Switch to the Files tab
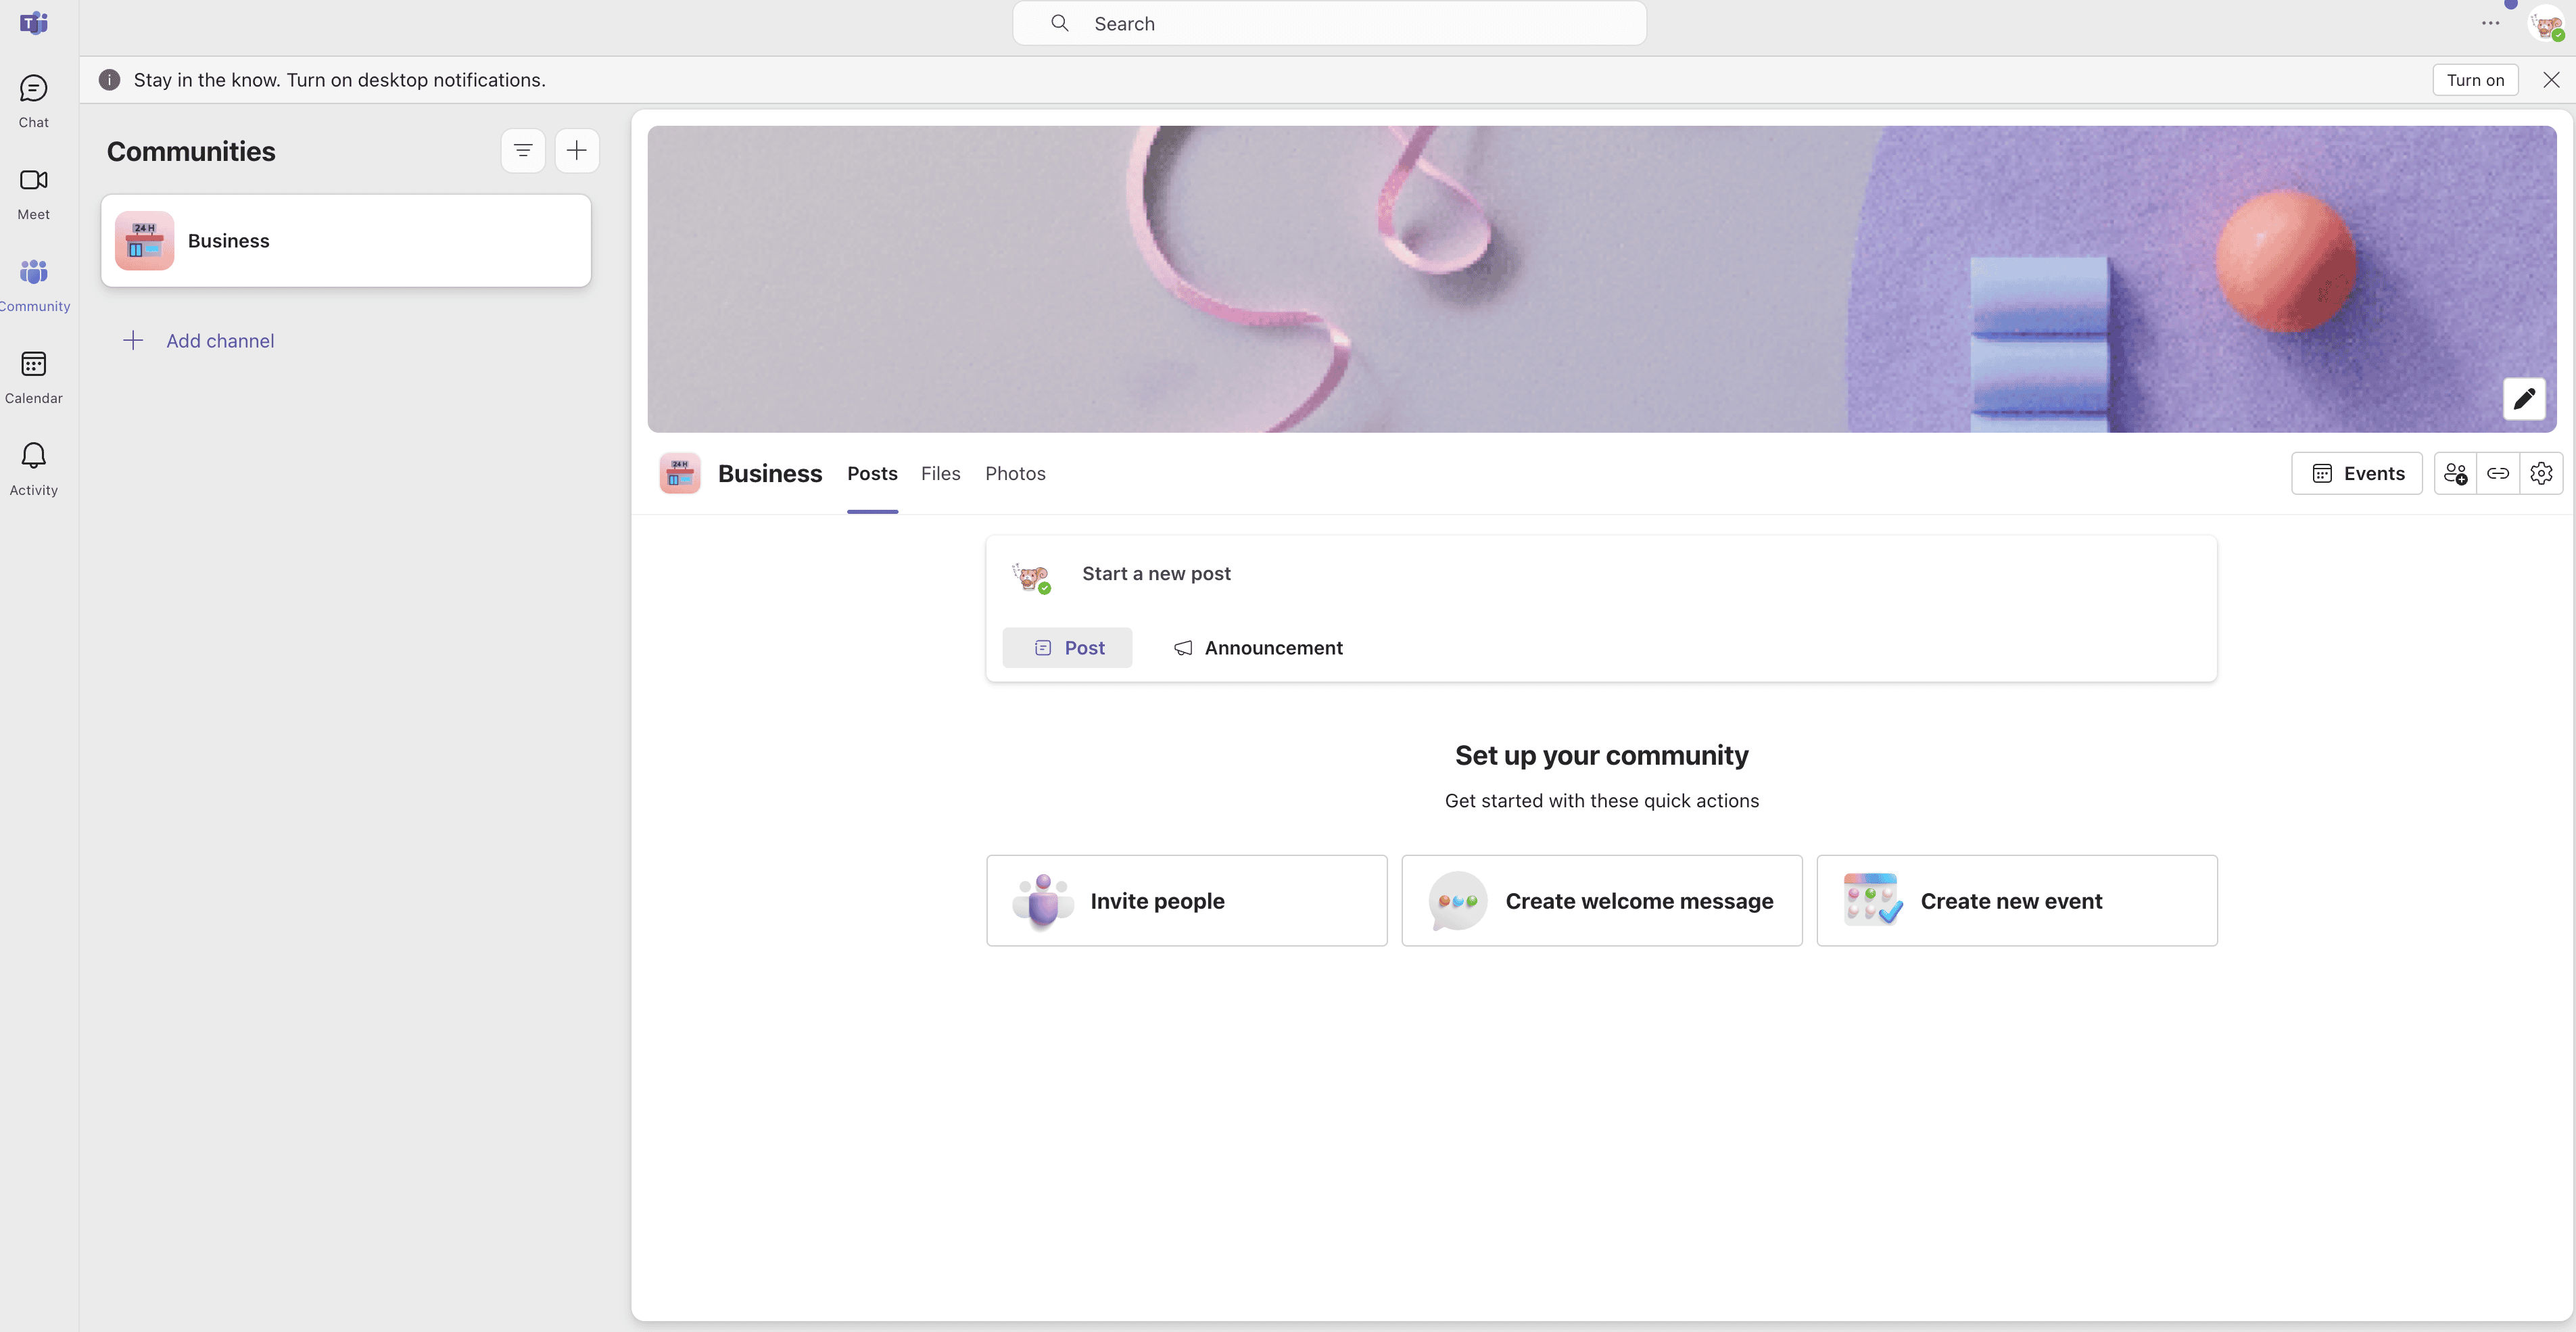 tap(940, 474)
